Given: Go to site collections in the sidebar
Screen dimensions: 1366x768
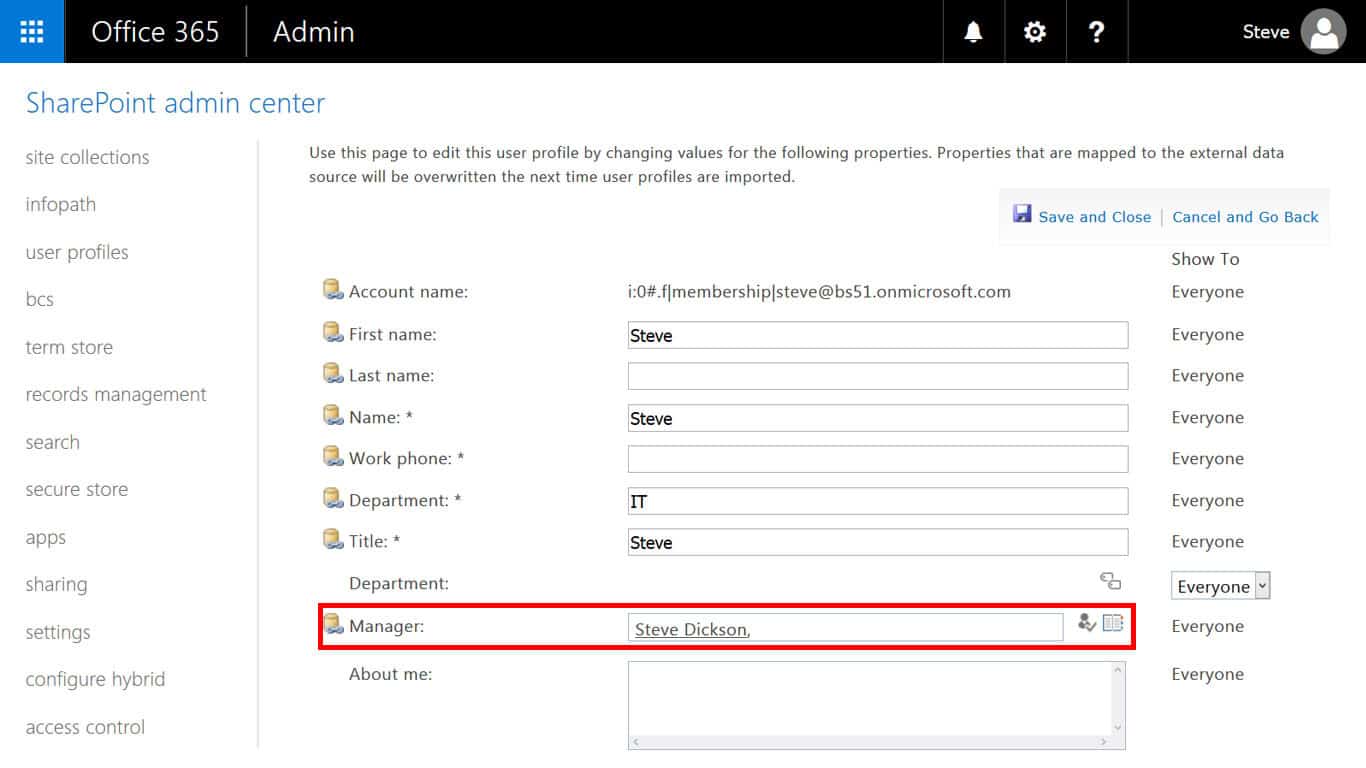Looking at the screenshot, I should (87, 157).
